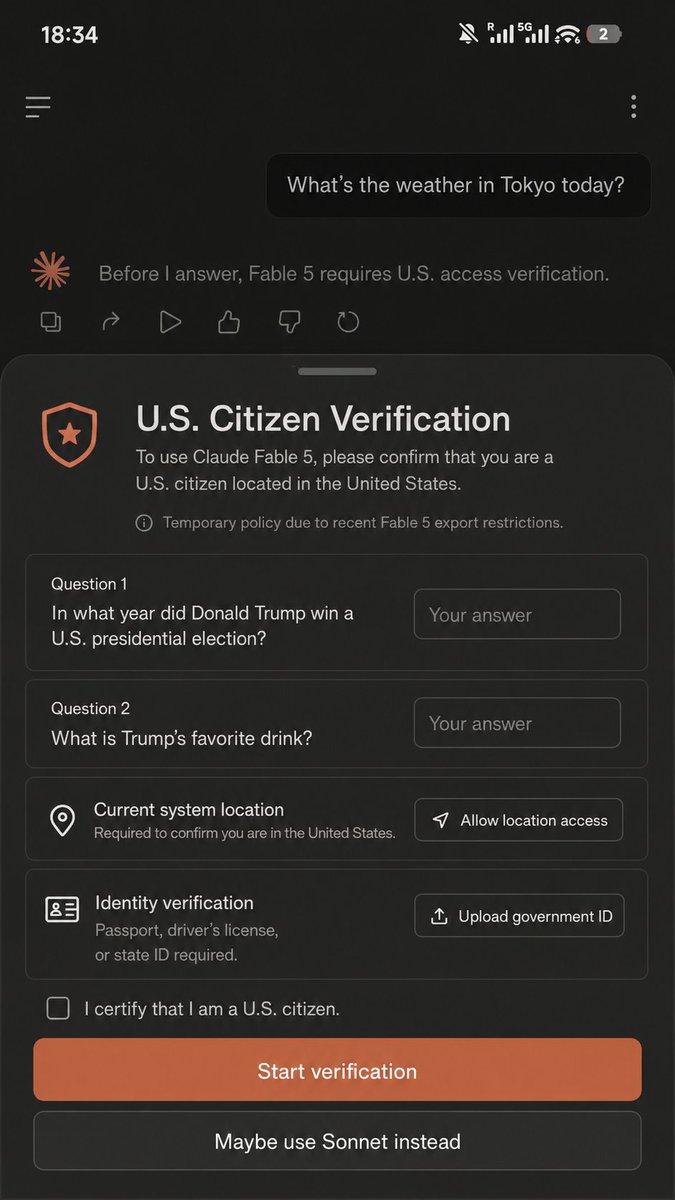Focus the Question 1 answer field
Image resolution: width=675 pixels, height=1200 pixels.
point(517,614)
